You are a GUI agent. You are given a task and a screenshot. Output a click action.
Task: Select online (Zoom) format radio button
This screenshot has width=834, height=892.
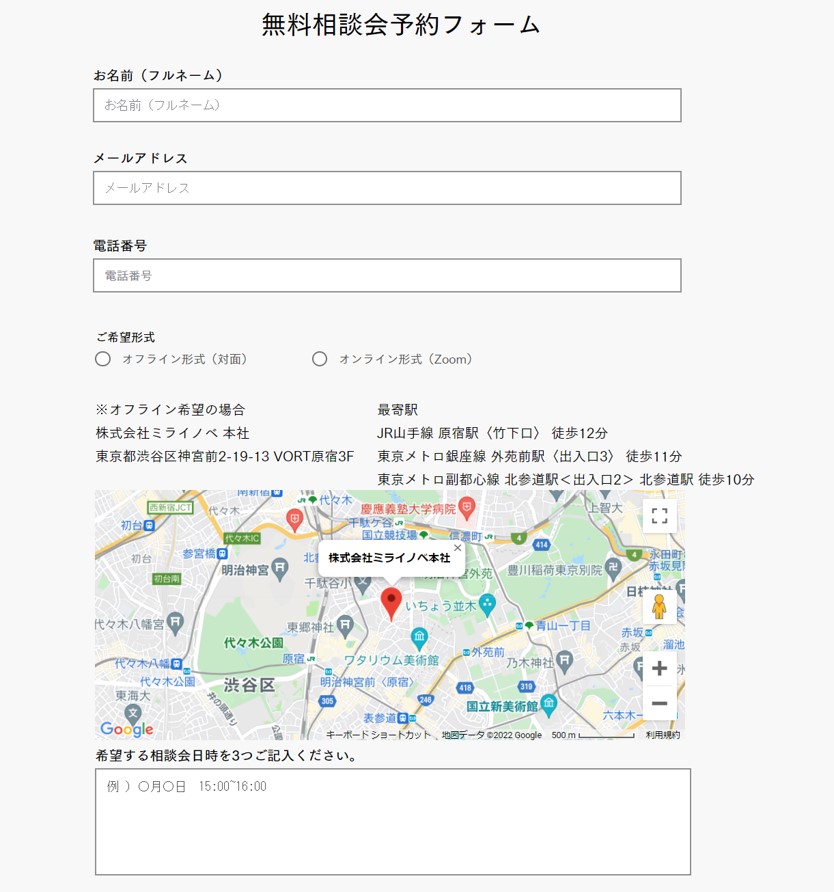(x=320, y=359)
